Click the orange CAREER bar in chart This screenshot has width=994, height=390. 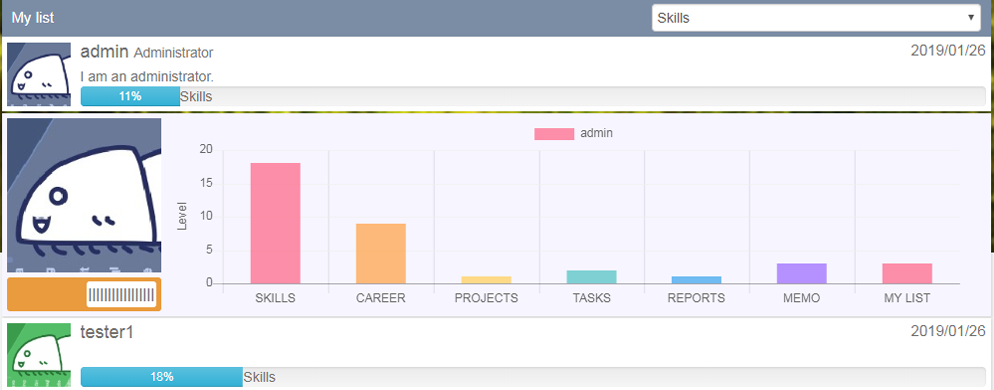[x=380, y=254]
